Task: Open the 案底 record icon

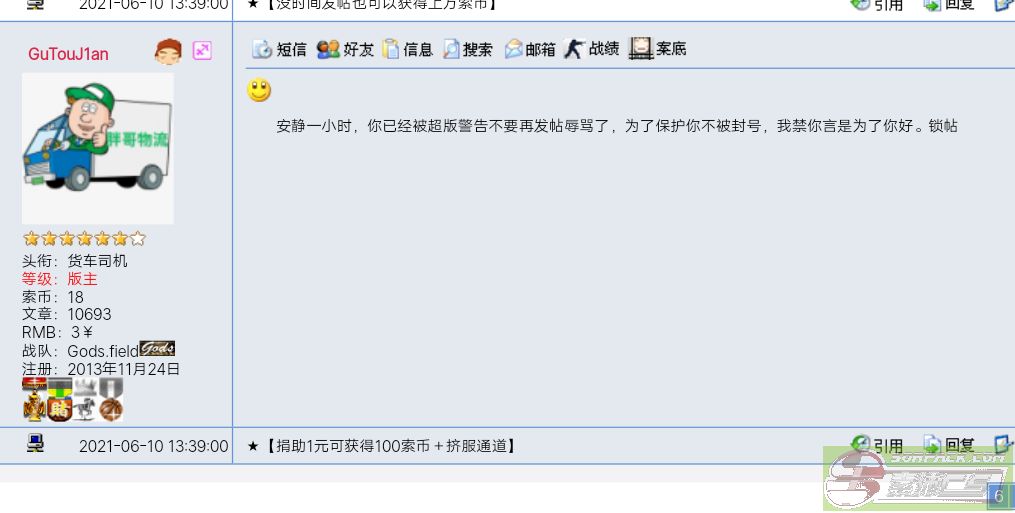Action: [658, 49]
